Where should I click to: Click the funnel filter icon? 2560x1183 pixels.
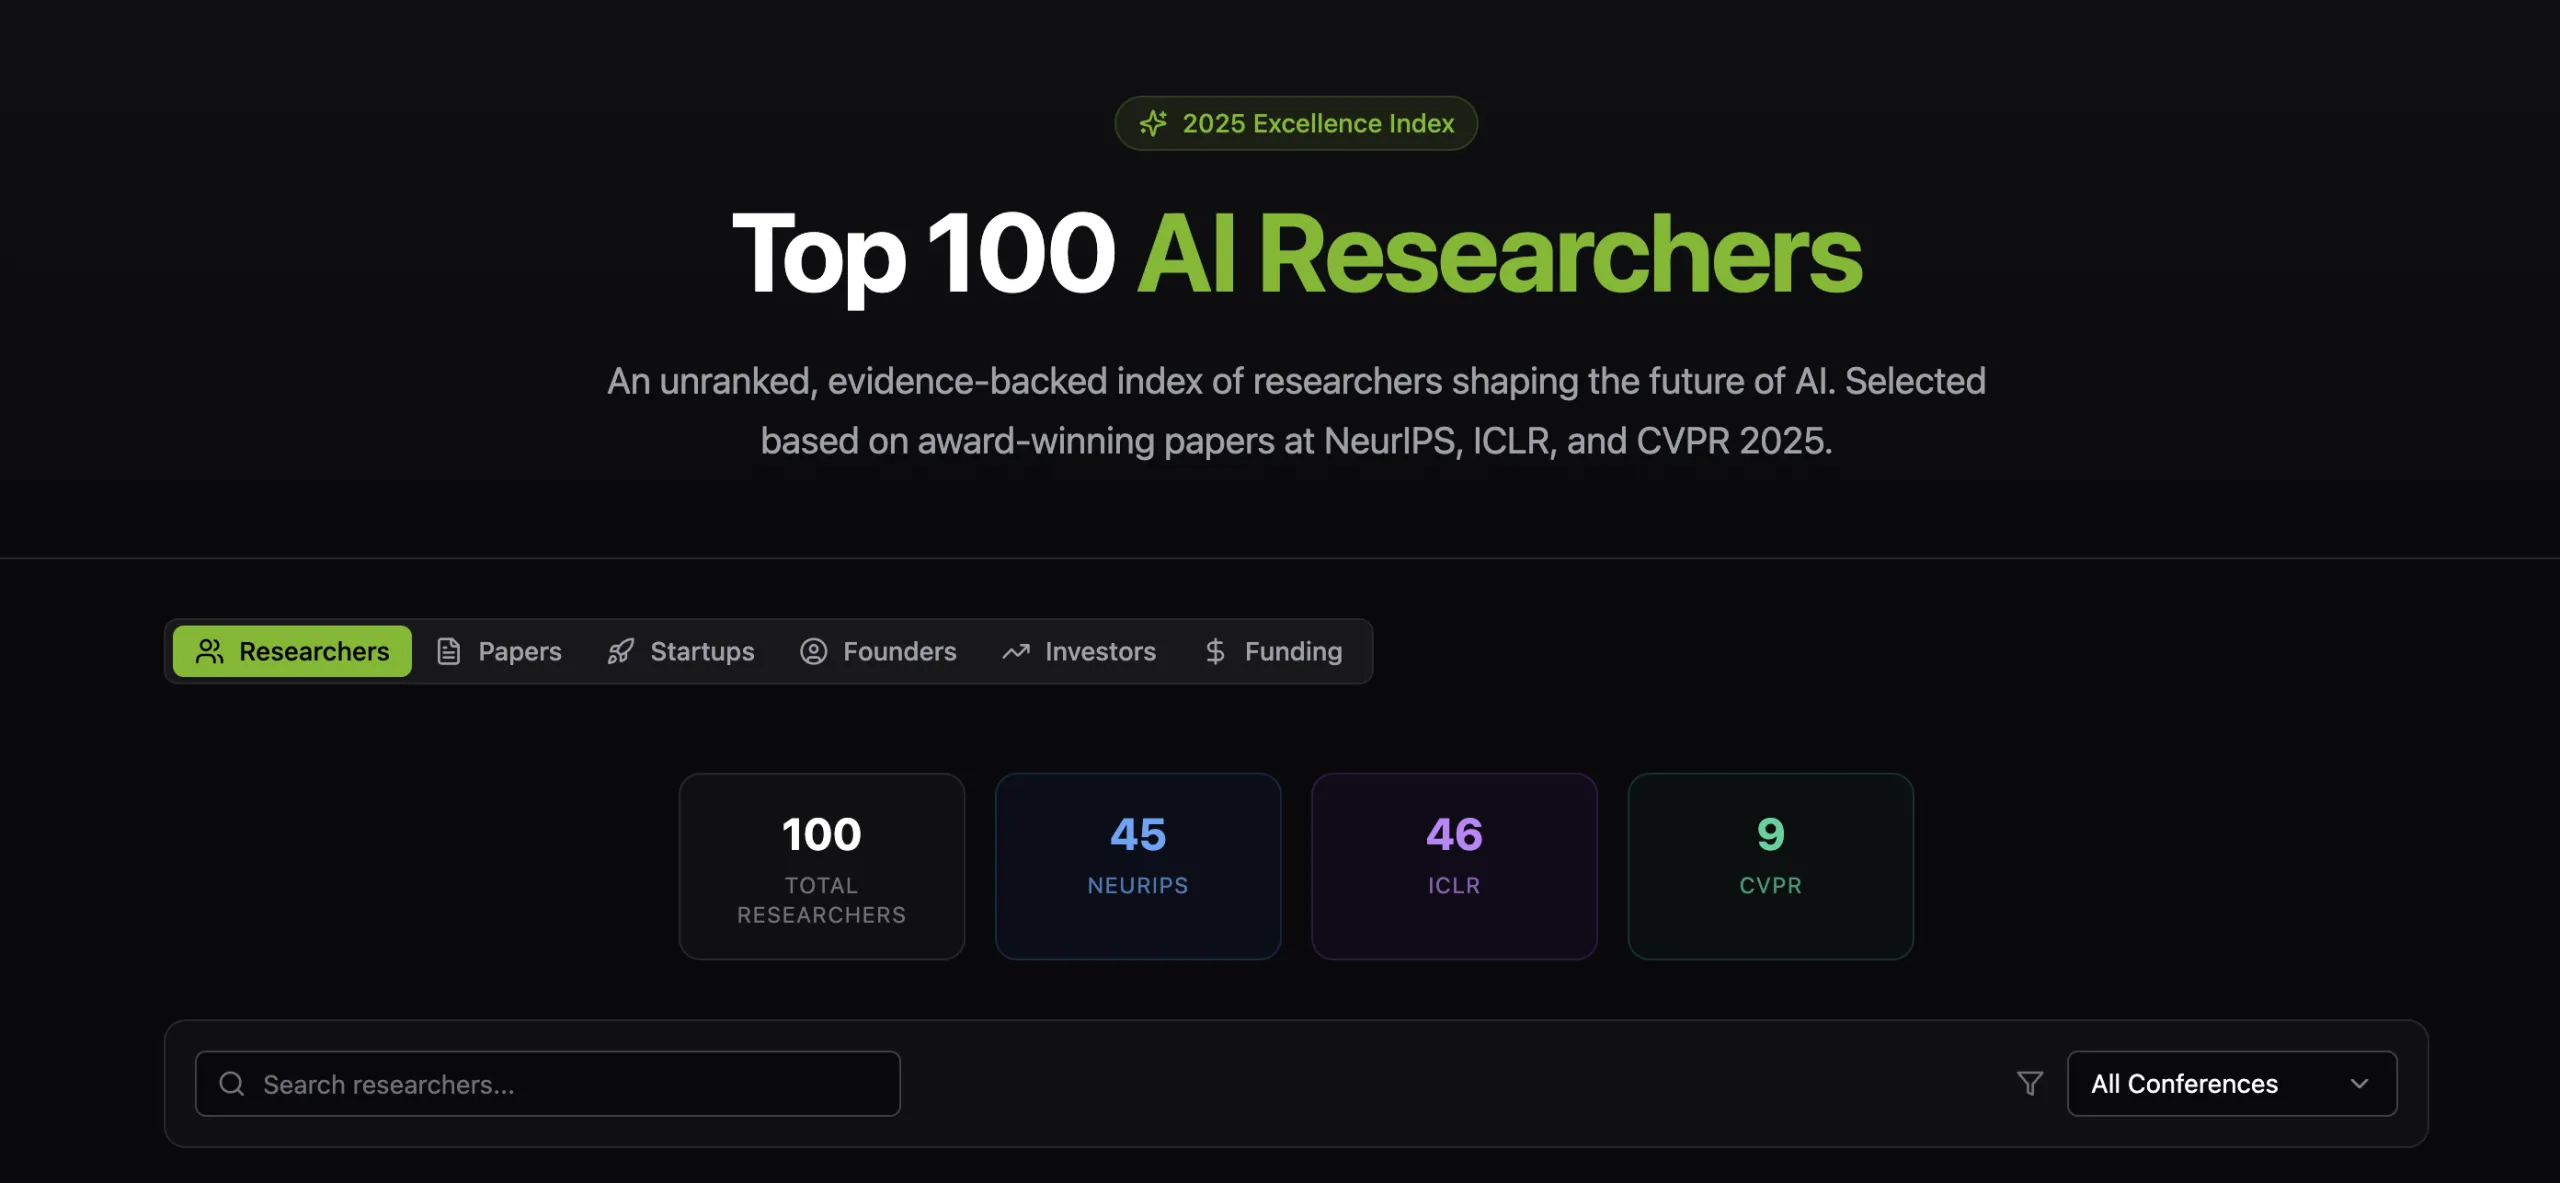pyautogui.click(x=2029, y=1083)
